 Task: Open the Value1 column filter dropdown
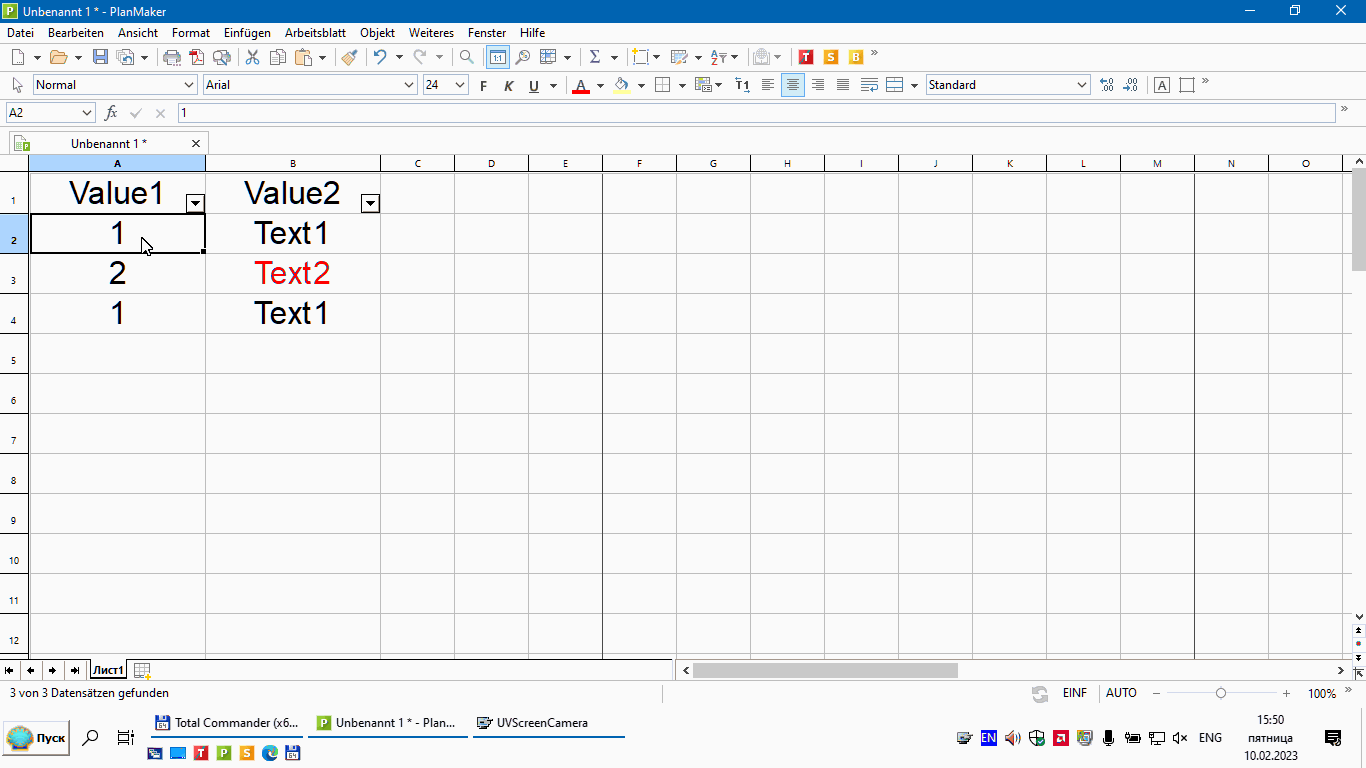(x=195, y=203)
